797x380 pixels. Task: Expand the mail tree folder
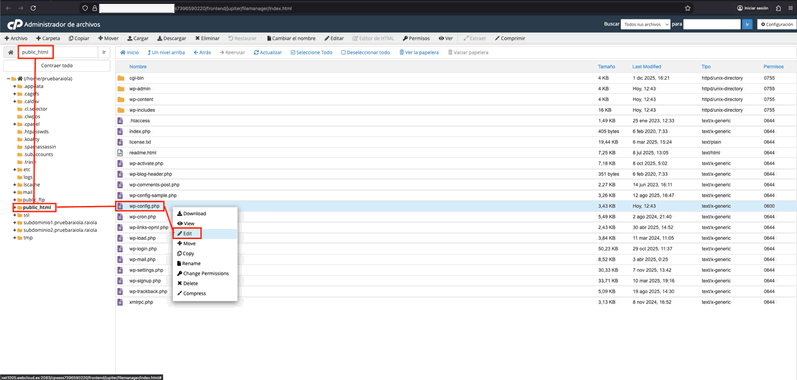coord(15,192)
